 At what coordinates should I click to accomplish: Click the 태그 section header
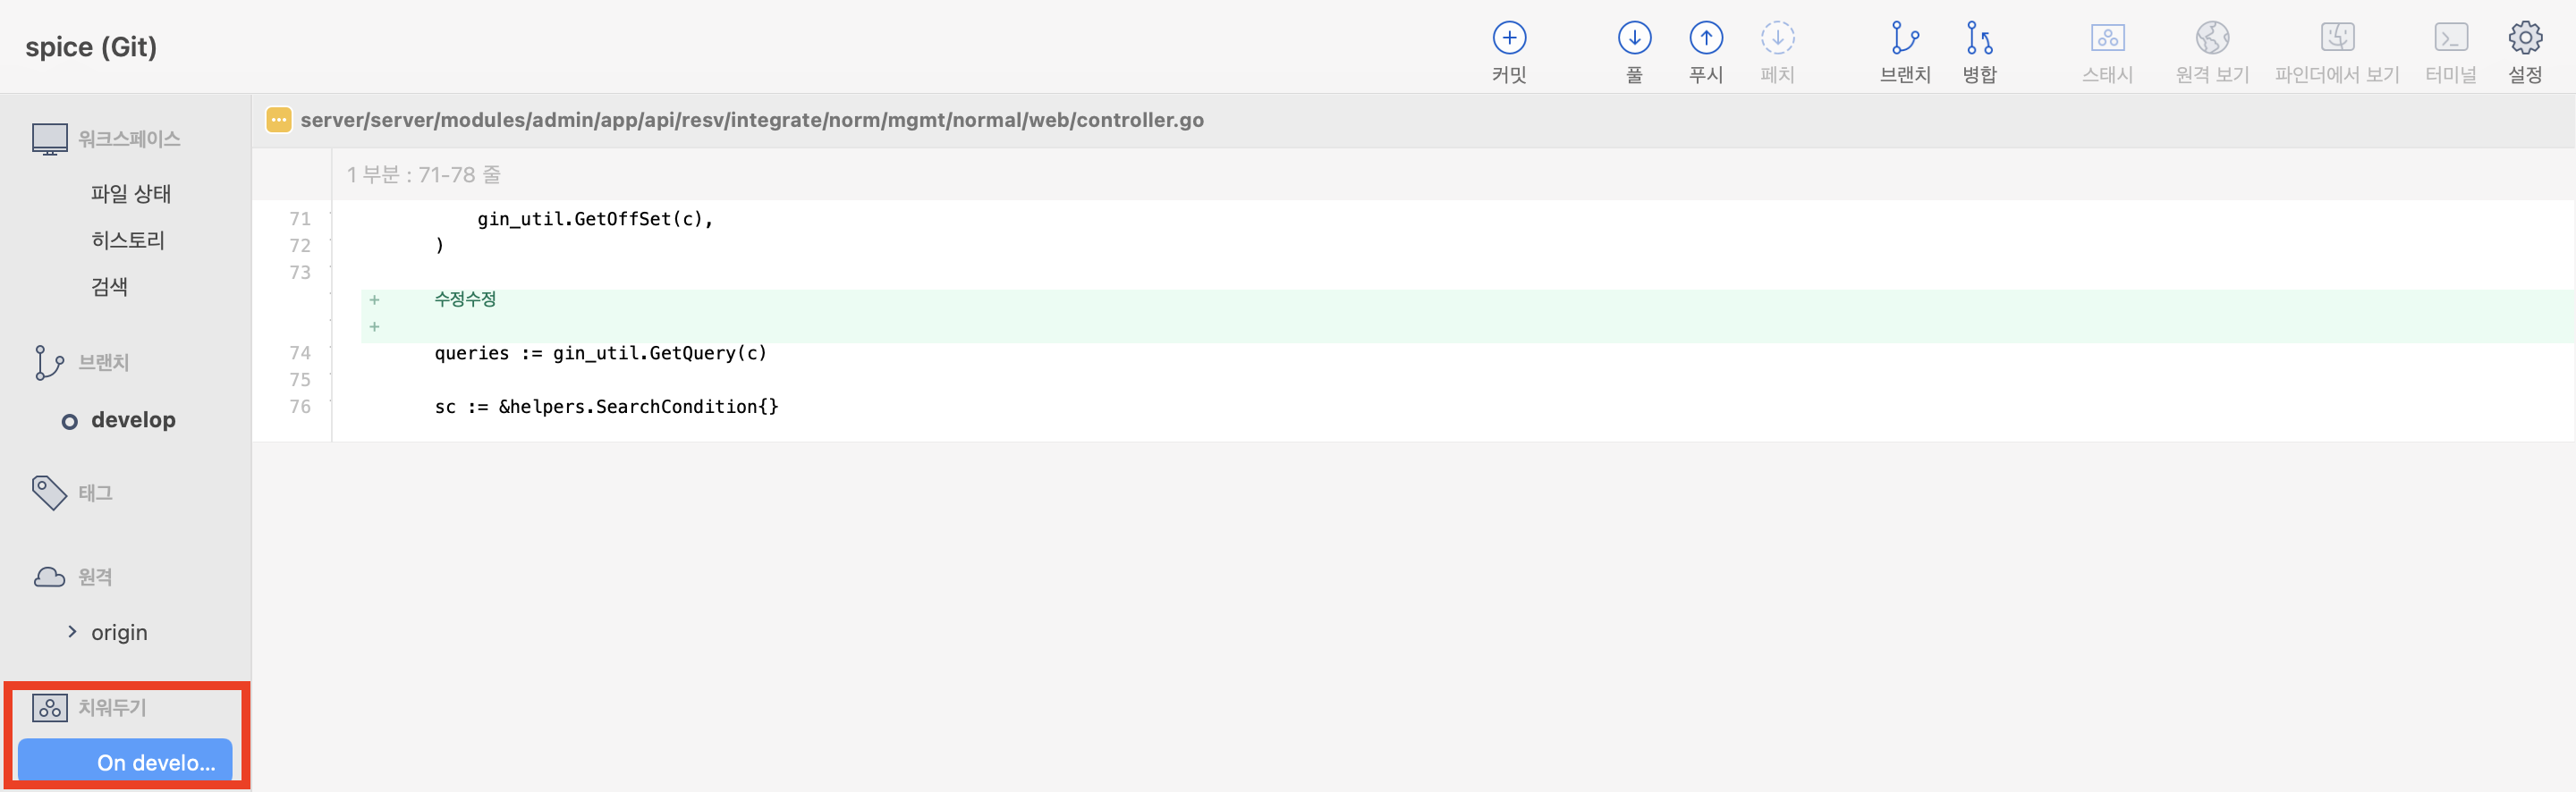click(x=95, y=493)
